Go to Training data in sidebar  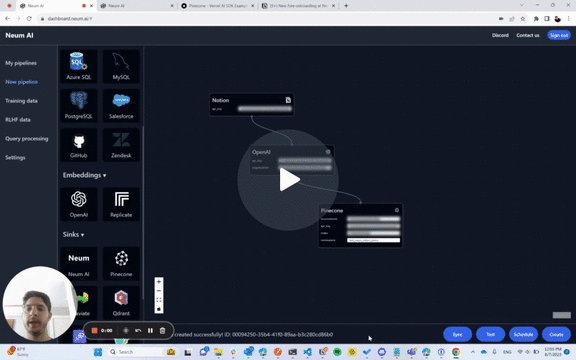[x=21, y=101]
